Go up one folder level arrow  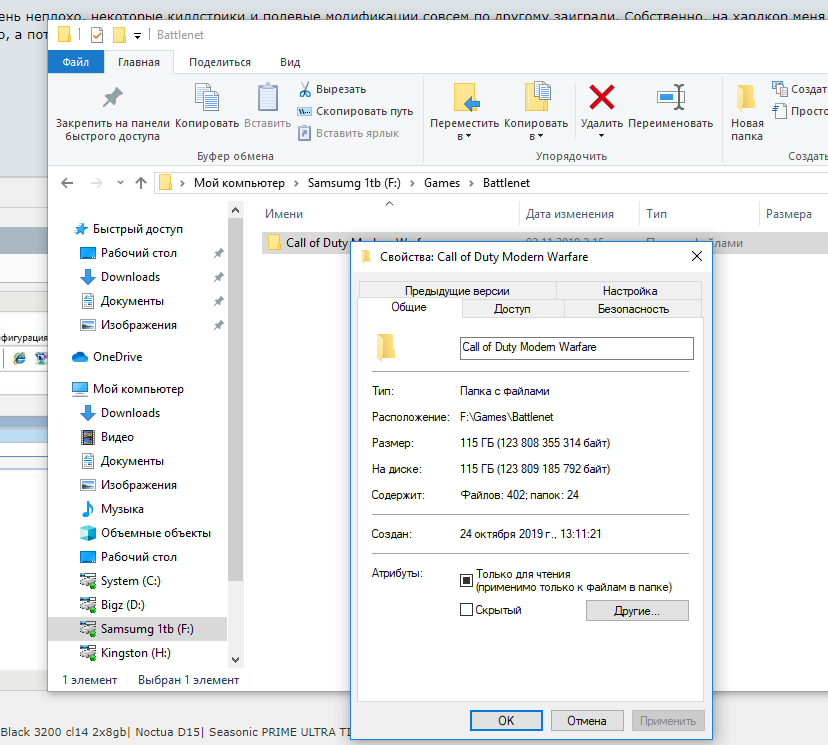(140, 183)
